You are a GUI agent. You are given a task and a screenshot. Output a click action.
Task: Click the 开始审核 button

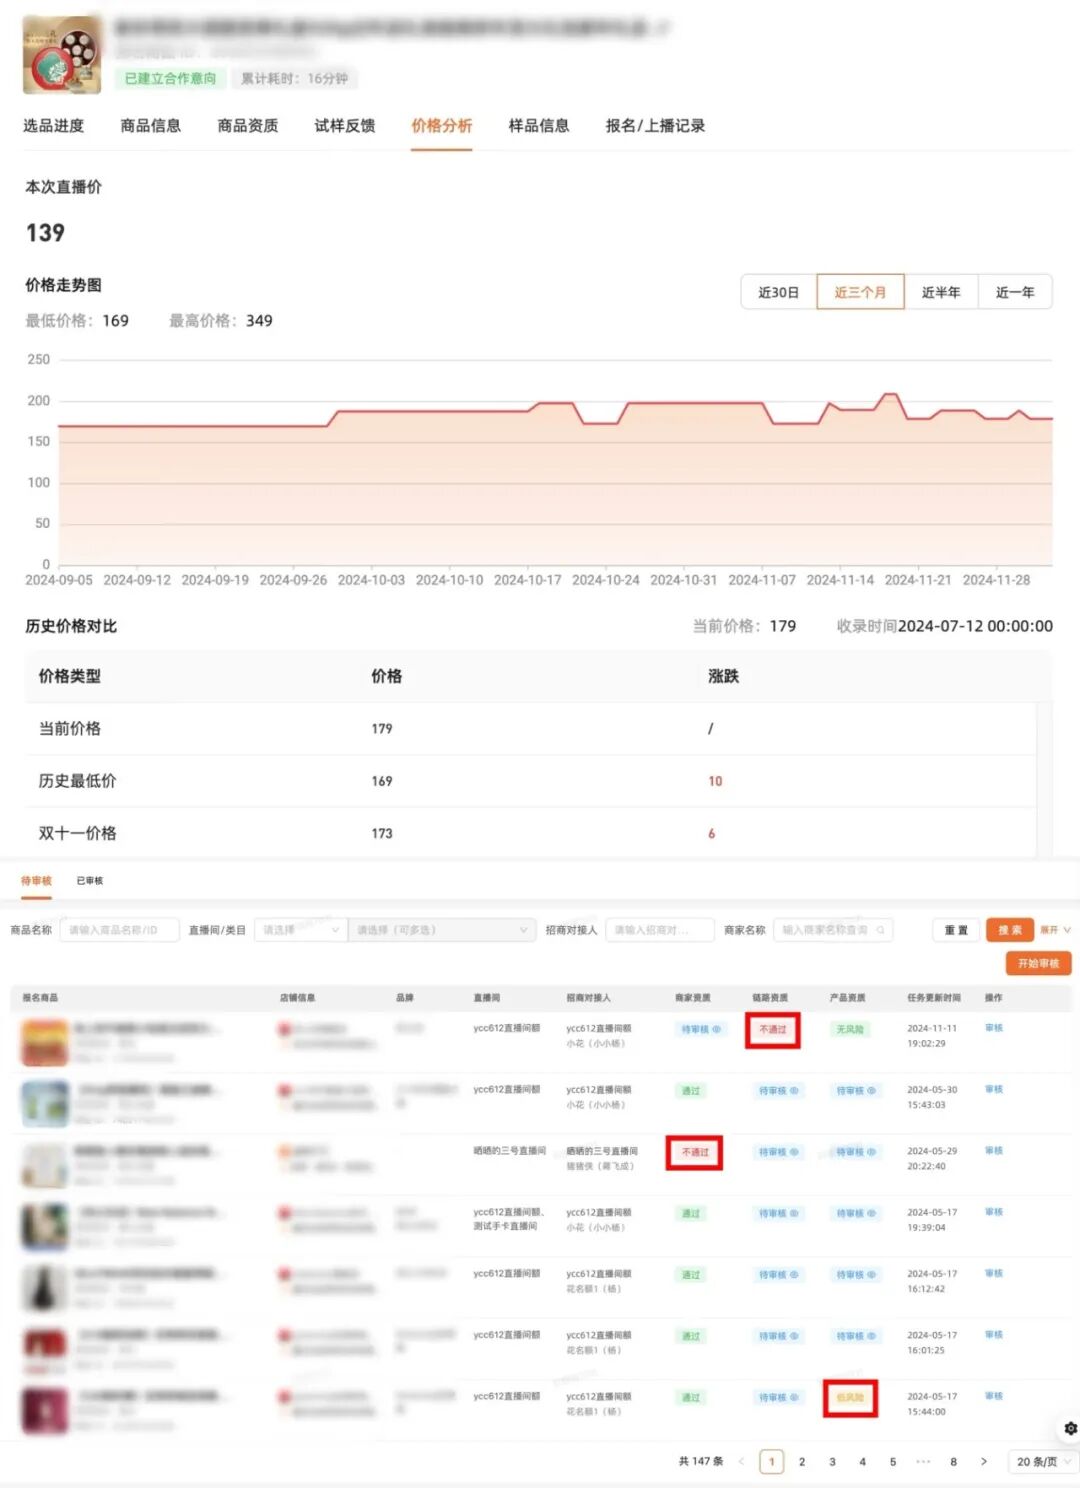coord(1037,963)
